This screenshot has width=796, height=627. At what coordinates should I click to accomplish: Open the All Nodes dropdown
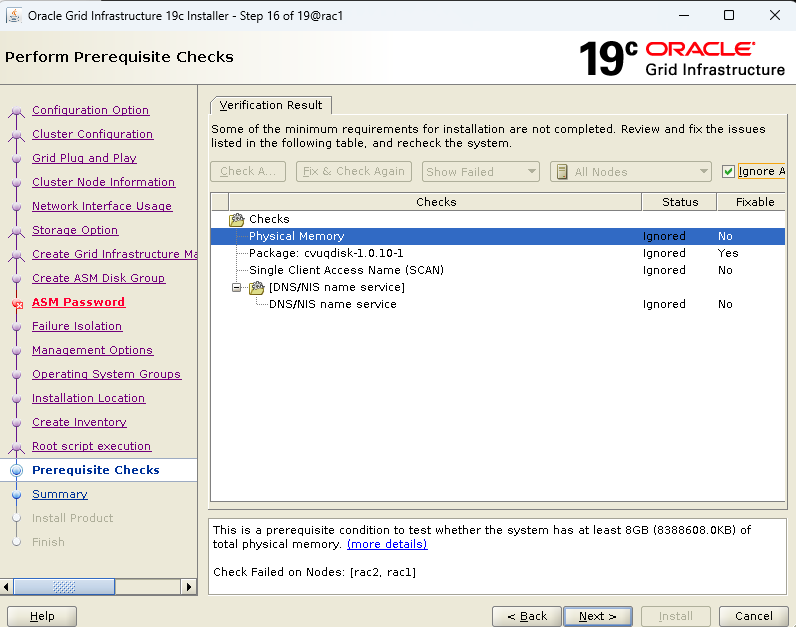coord(630,172)
